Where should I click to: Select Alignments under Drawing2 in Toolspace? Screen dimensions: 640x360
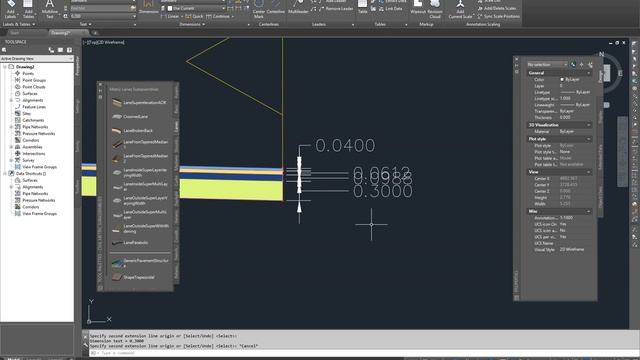[32, 100]
